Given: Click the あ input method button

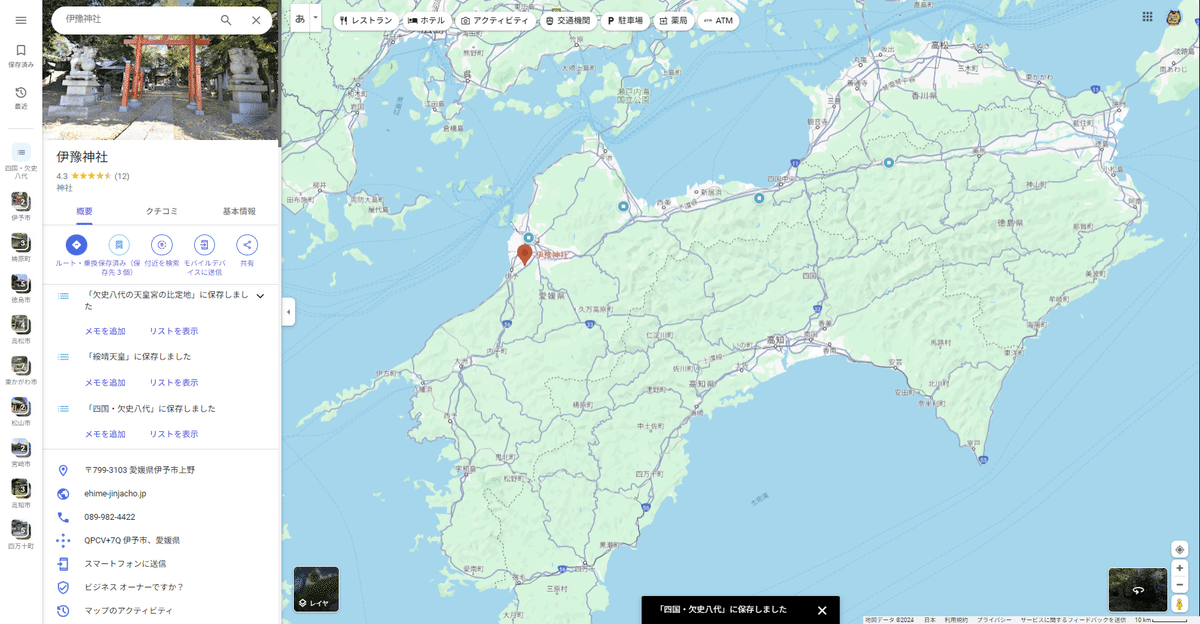Looking at the screenshot, I should click(299, 18).
